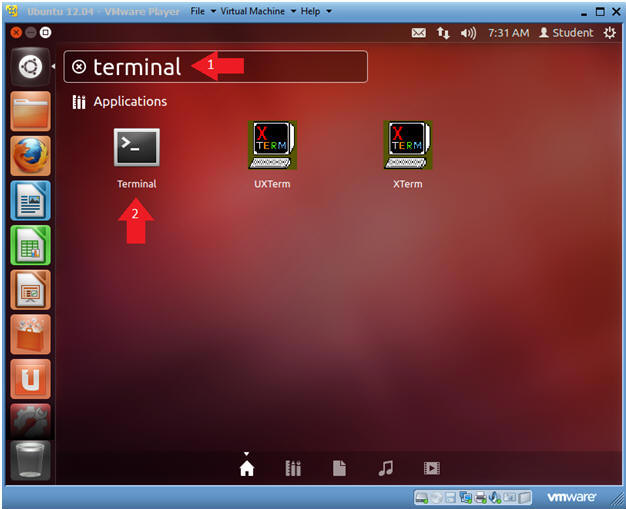The image size is (626, 509).
Task: Expand the Help dropdown arrow
Action: click(x=329, y=11)
